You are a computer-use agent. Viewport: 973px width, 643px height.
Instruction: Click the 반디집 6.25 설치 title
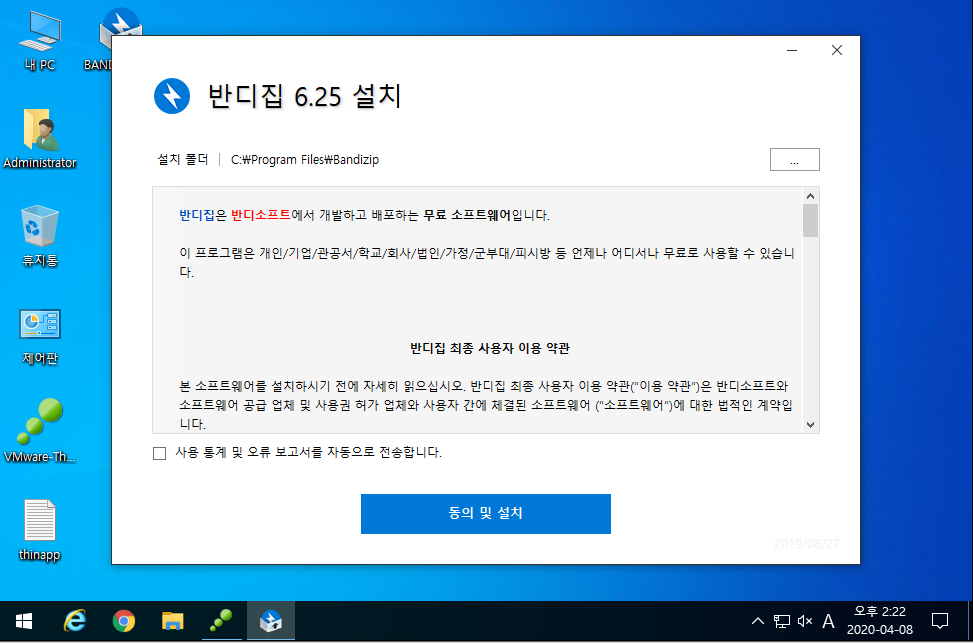304,96
